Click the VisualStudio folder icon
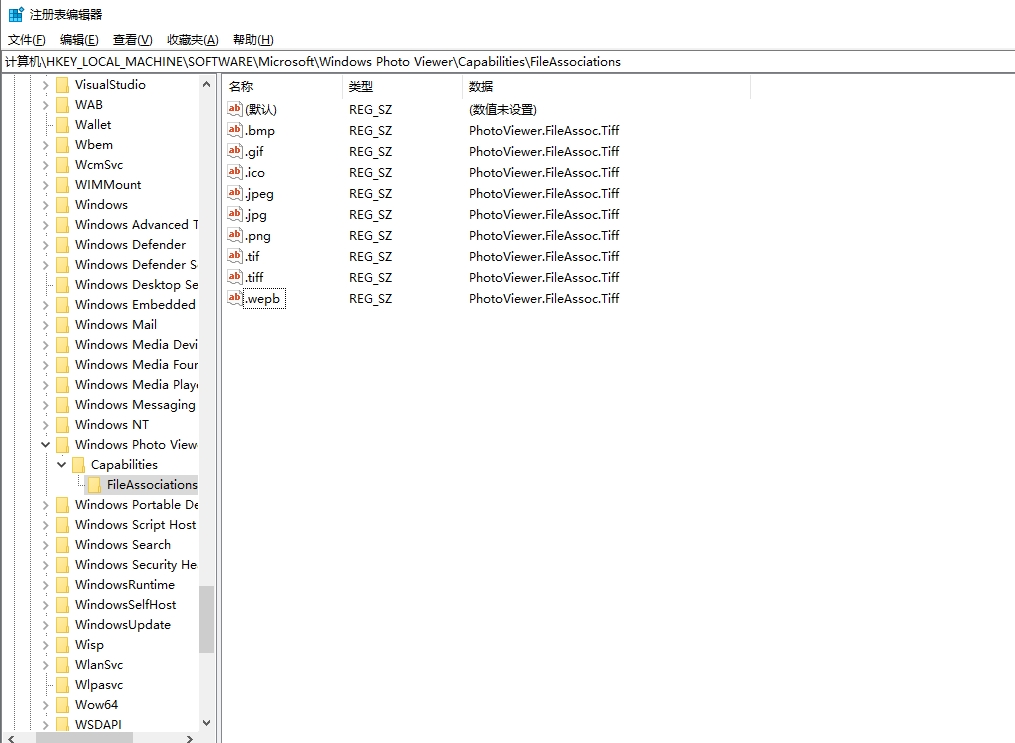The image size is (1015, 743). pyautogui.click(x=62, y=85)
